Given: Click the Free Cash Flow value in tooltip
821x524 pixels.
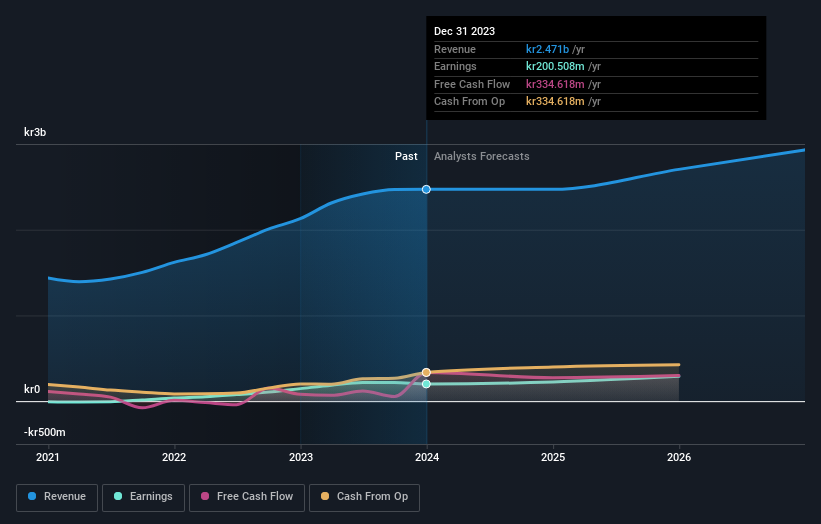Looking at the screenshot, I should coord(555,84).
